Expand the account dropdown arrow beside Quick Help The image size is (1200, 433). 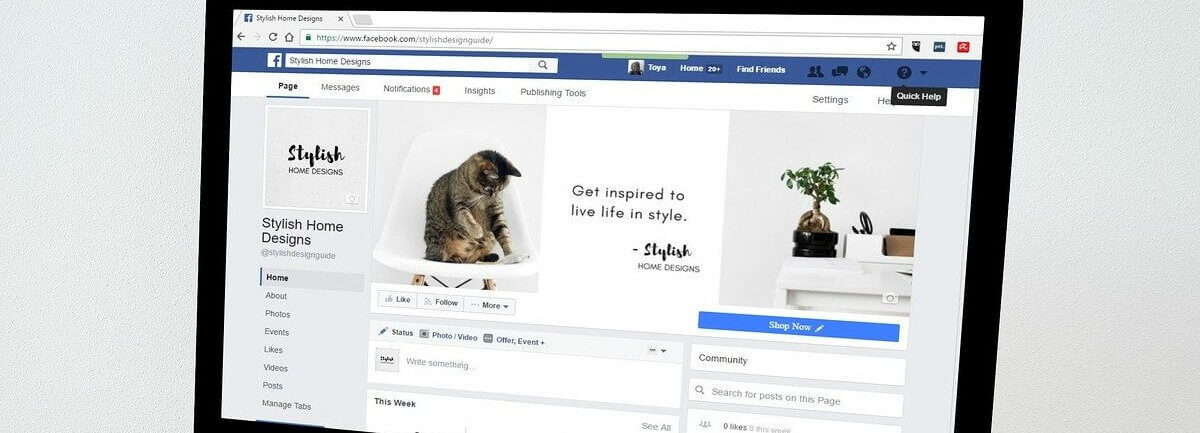[924, 73]
